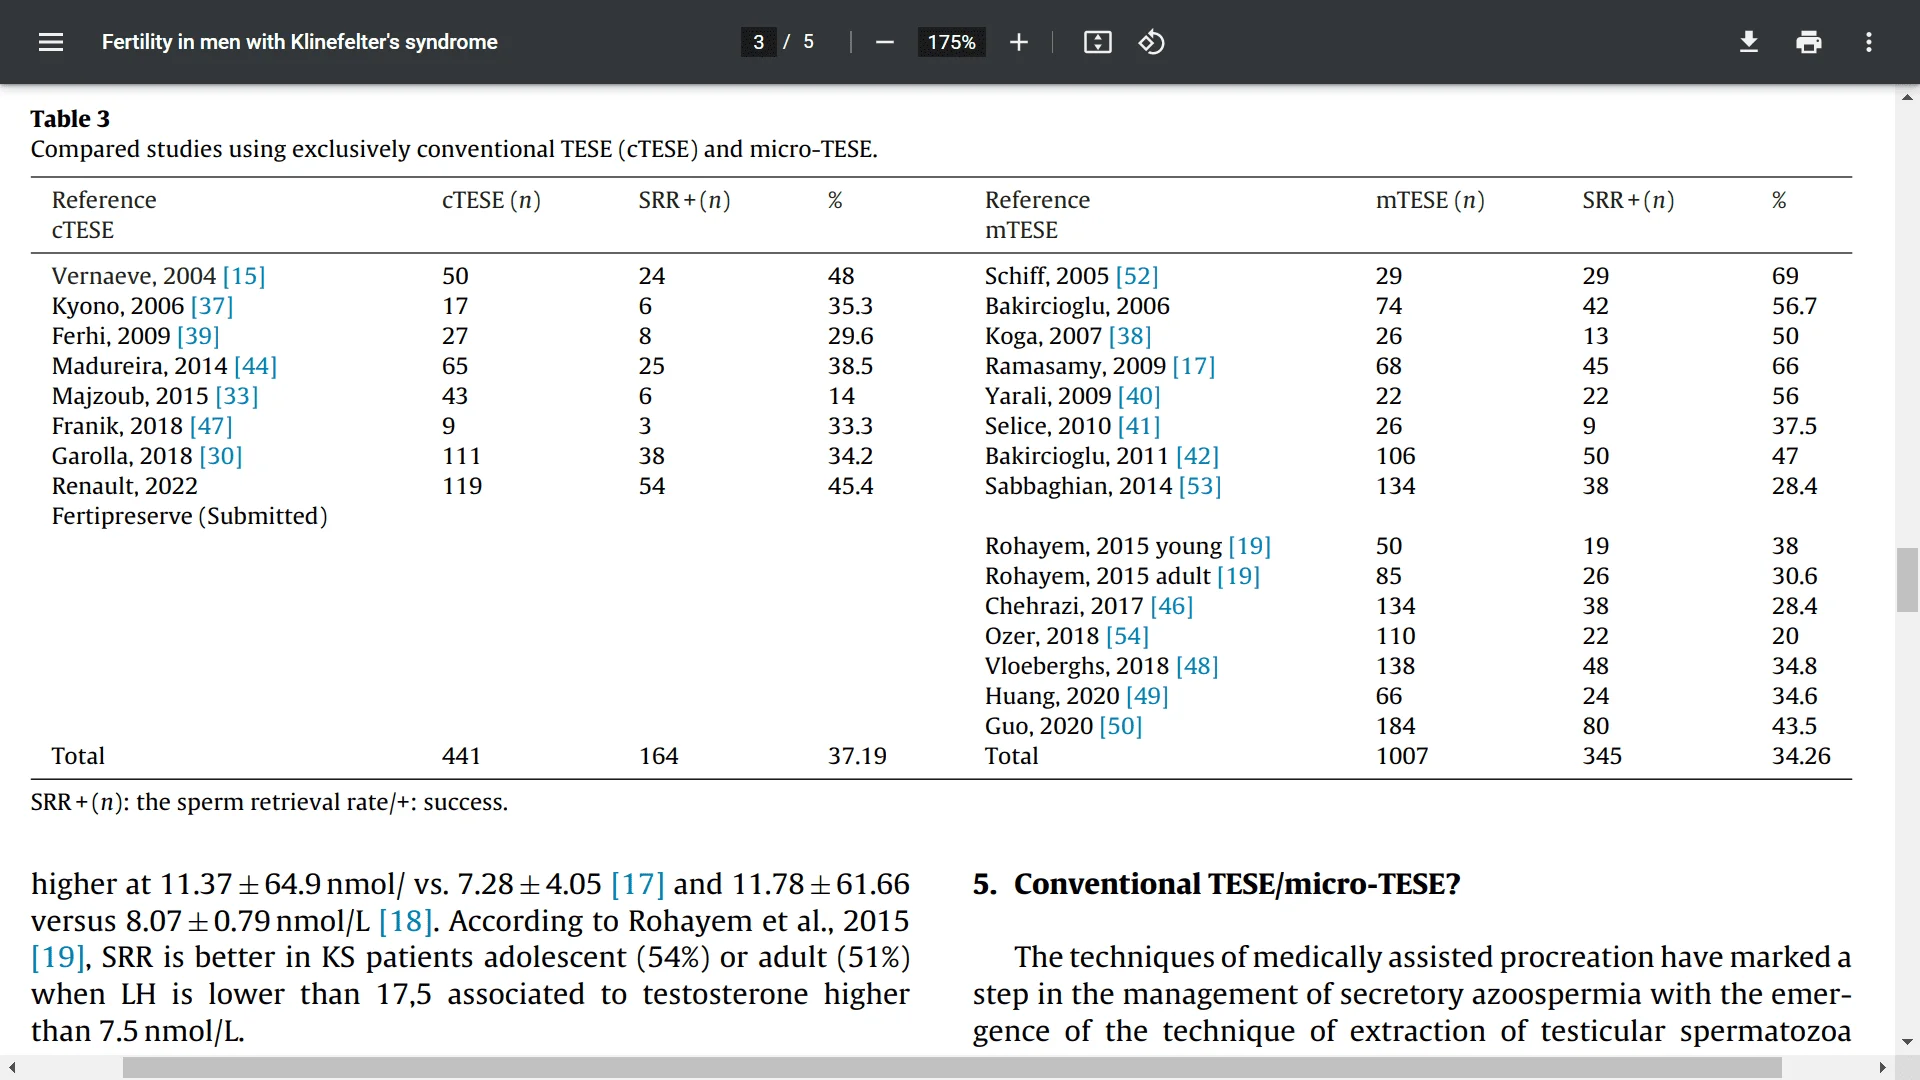
Task: Open citation [17] after 7.28 ± 4.05
Action: (638, 884)
